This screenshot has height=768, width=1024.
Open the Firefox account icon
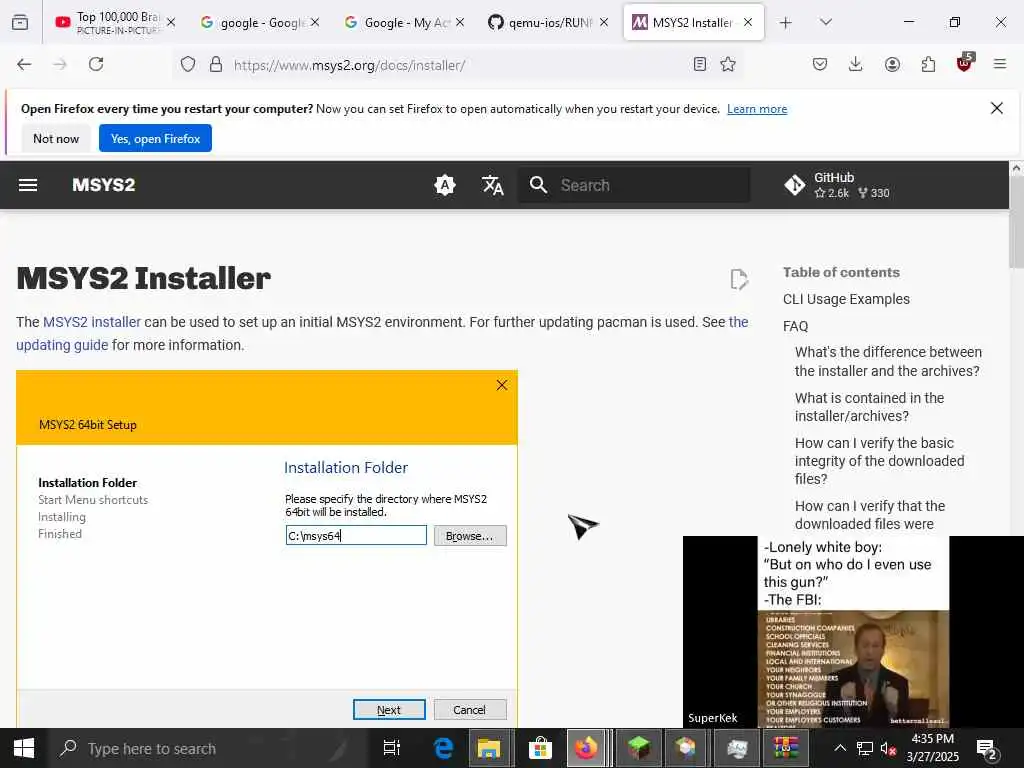[x=892, y=64]
